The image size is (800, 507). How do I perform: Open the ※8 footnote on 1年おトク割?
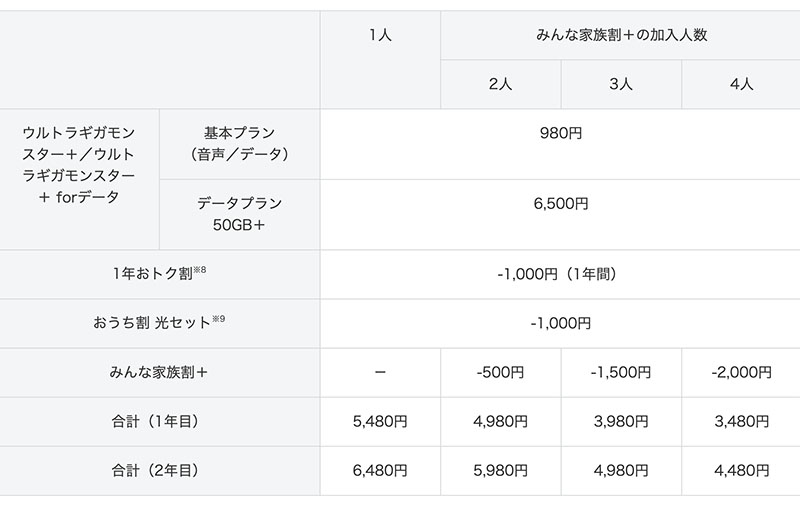[x=200, y=269]
